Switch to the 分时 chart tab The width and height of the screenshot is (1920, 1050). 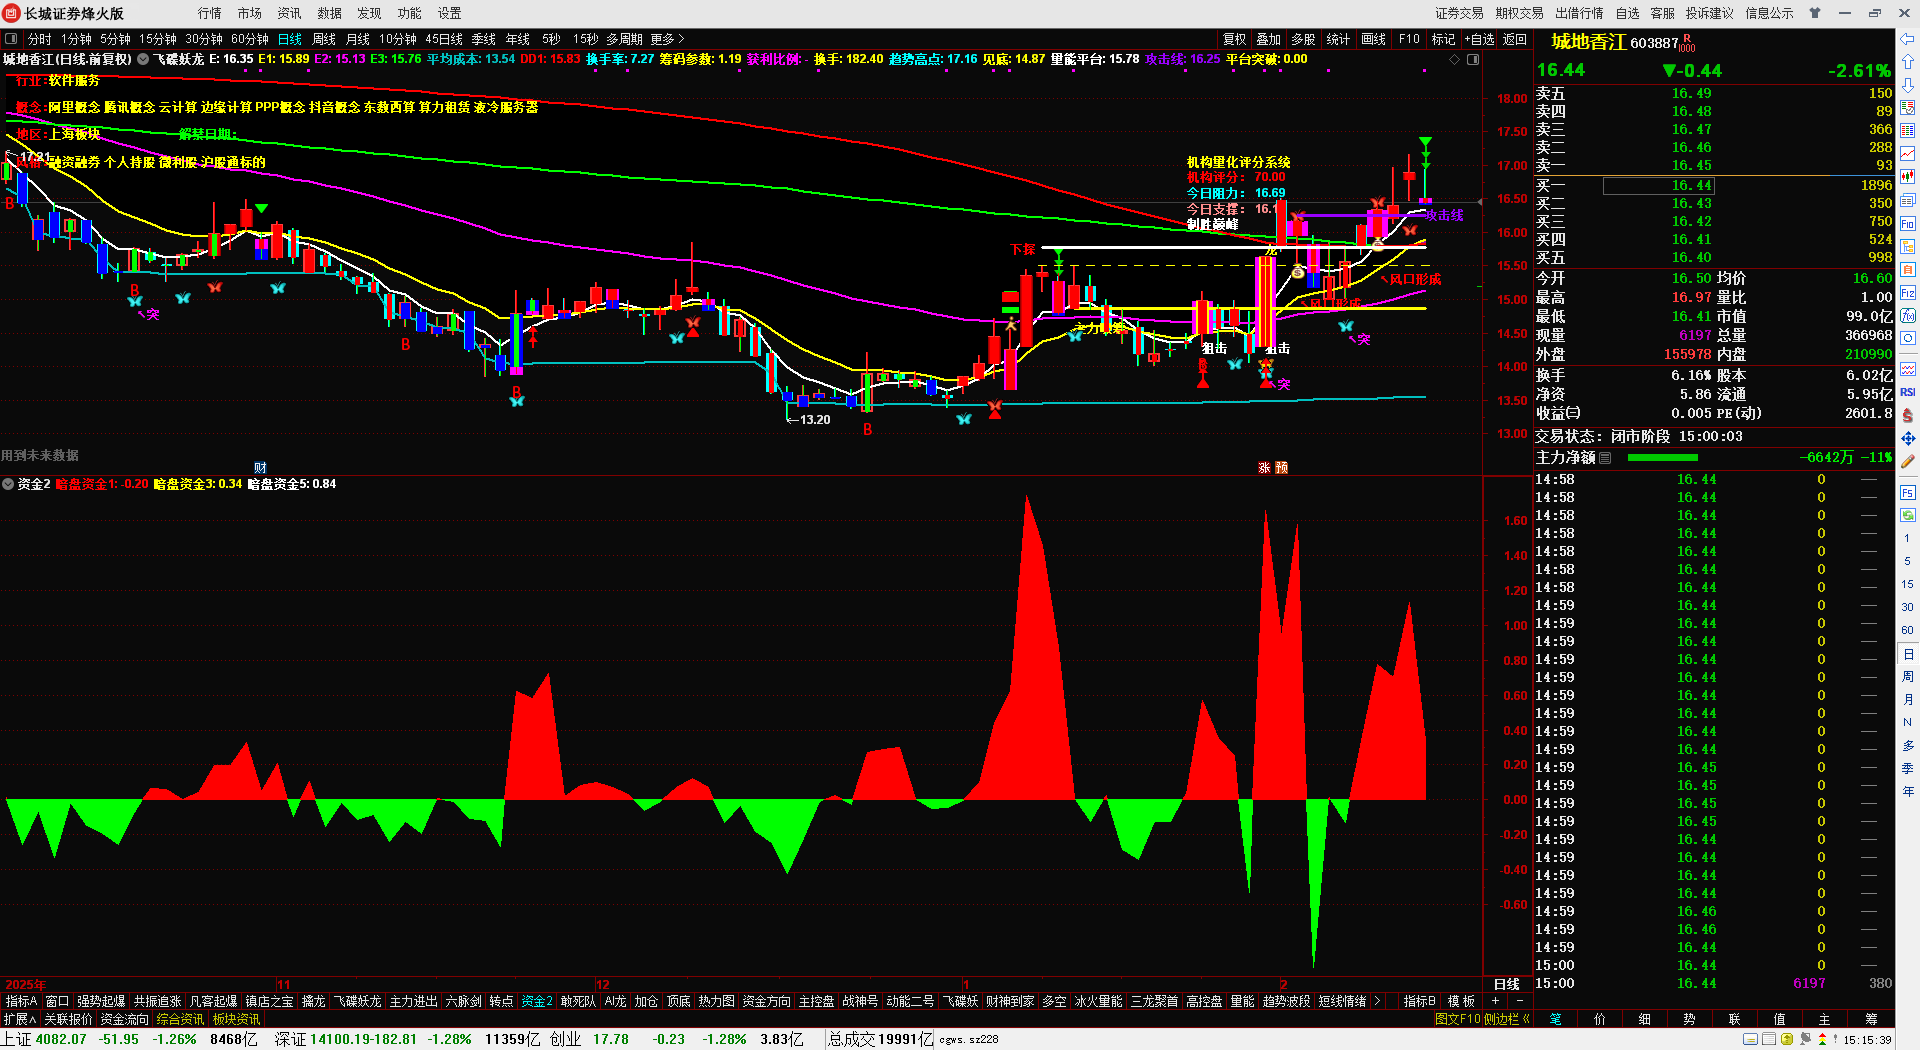[39, 39]
